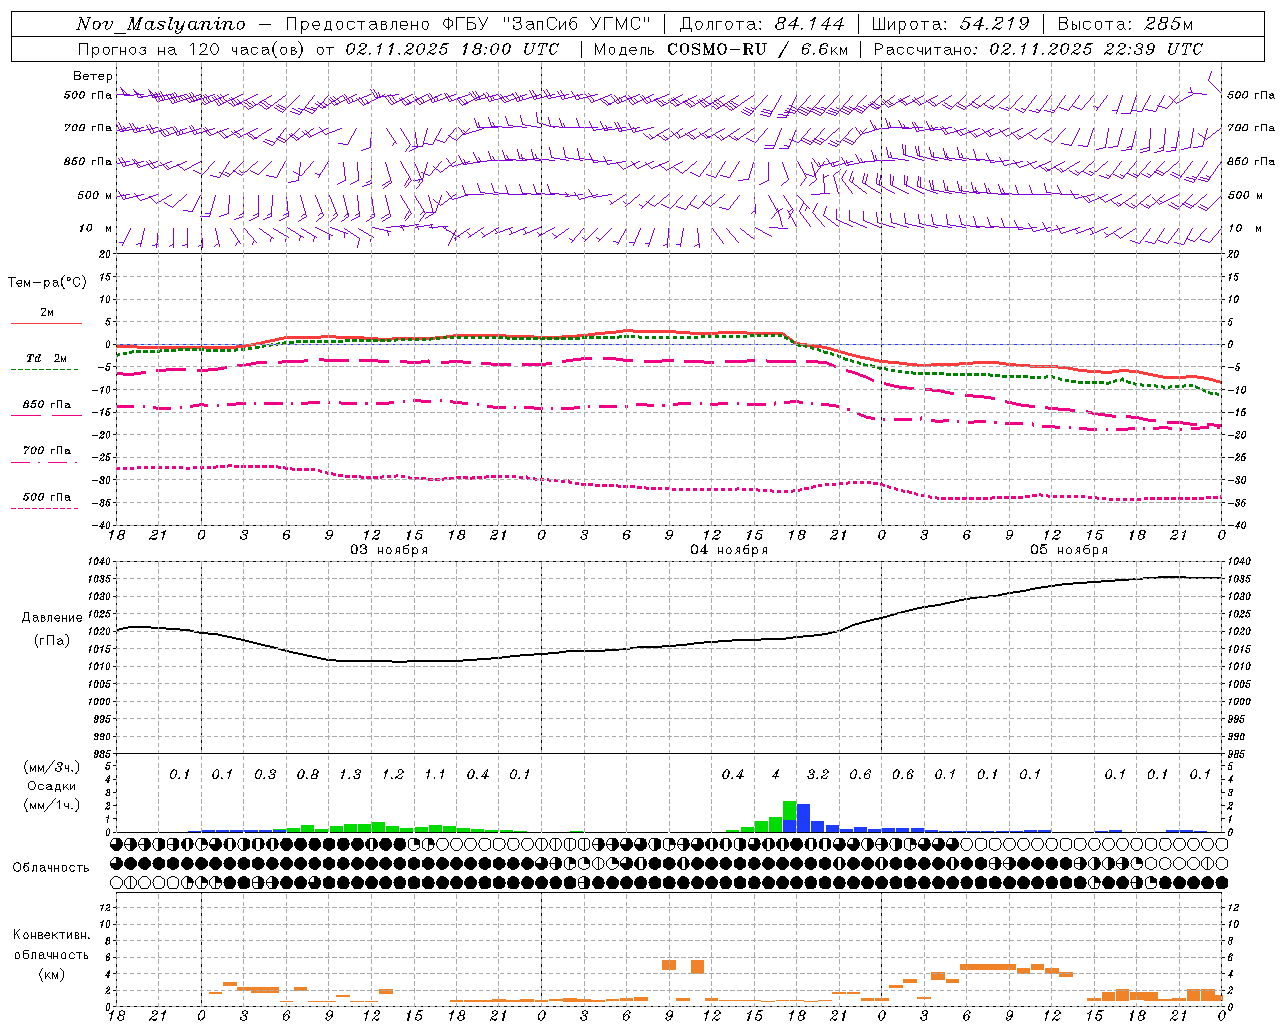
Task: Click the 'Тем-ра(°C)' temperature label
Action: [x=47, y=283]
